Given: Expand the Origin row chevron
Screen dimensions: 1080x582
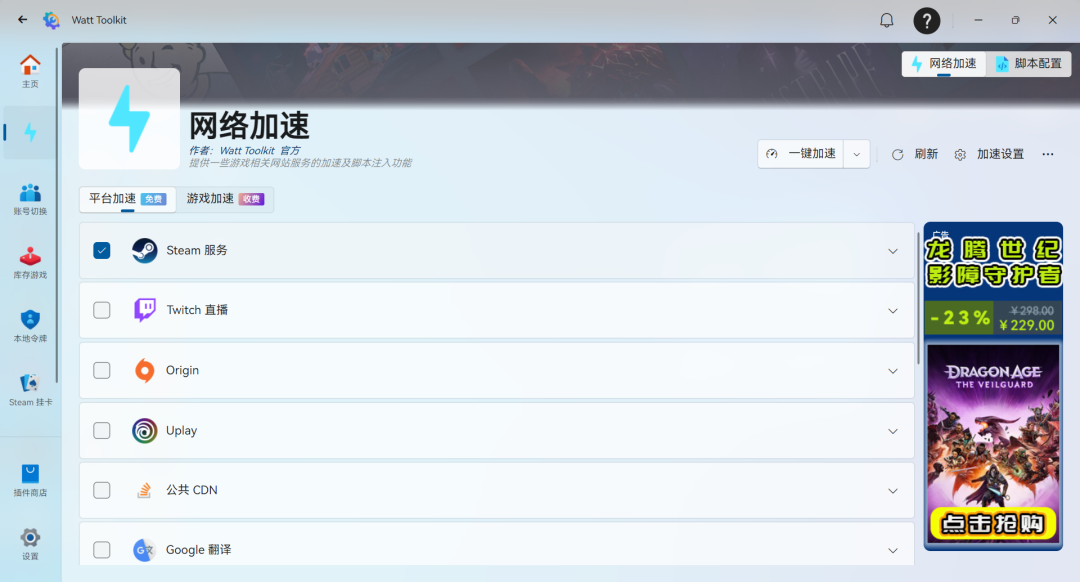Looking at the screenshot, I should (x=893, y=371).
